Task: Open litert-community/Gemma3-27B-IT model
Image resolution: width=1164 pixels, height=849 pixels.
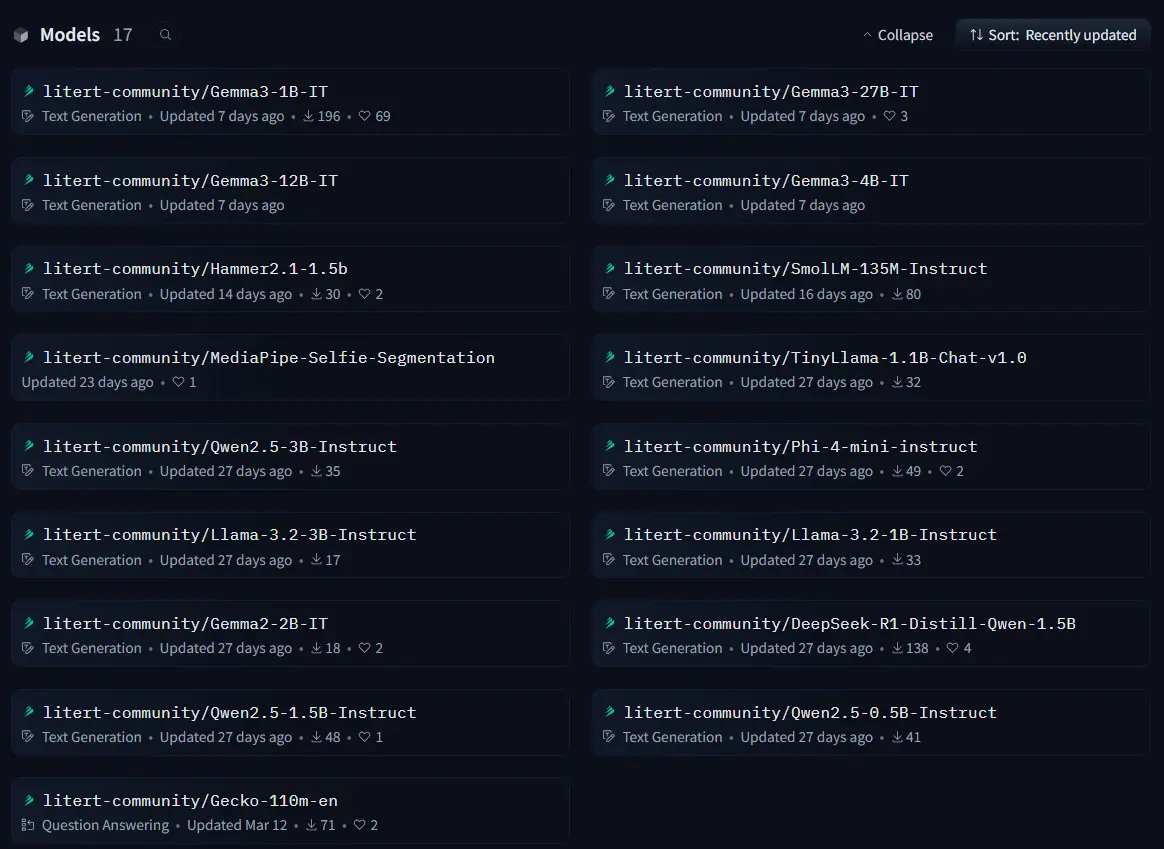Action: [x=871, y=102]
